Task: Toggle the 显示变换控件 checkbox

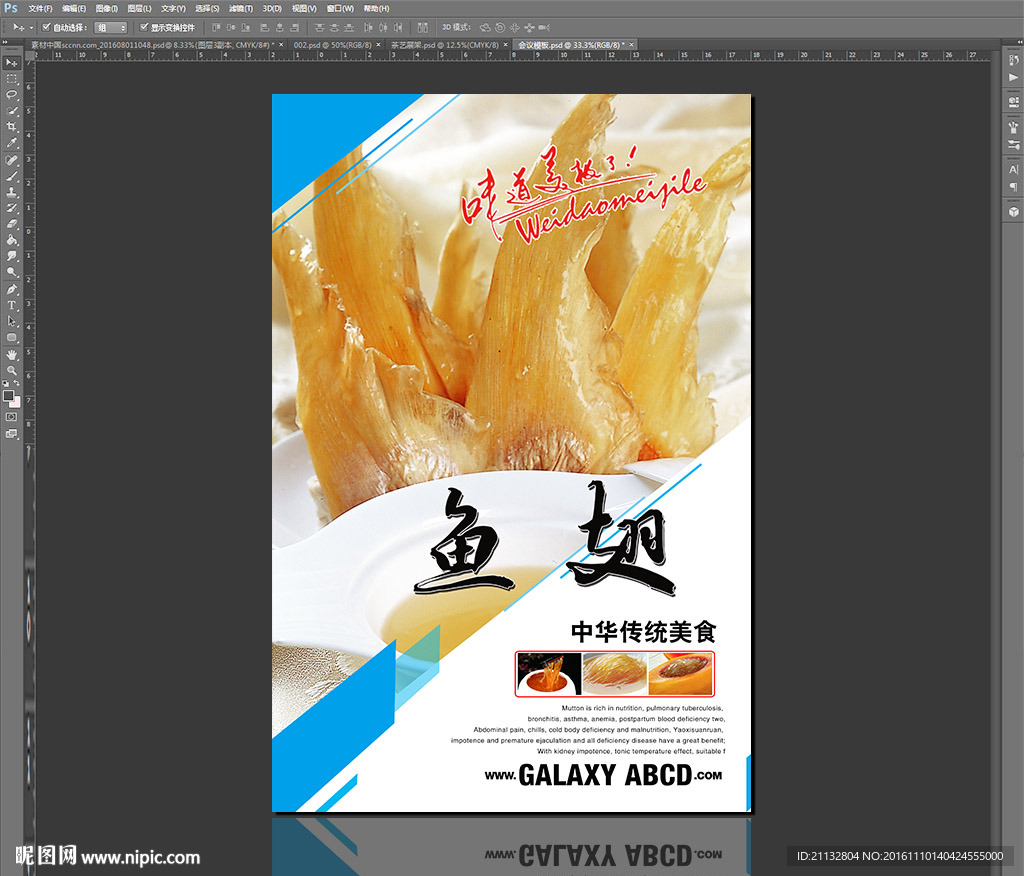Action: [144, 27]
